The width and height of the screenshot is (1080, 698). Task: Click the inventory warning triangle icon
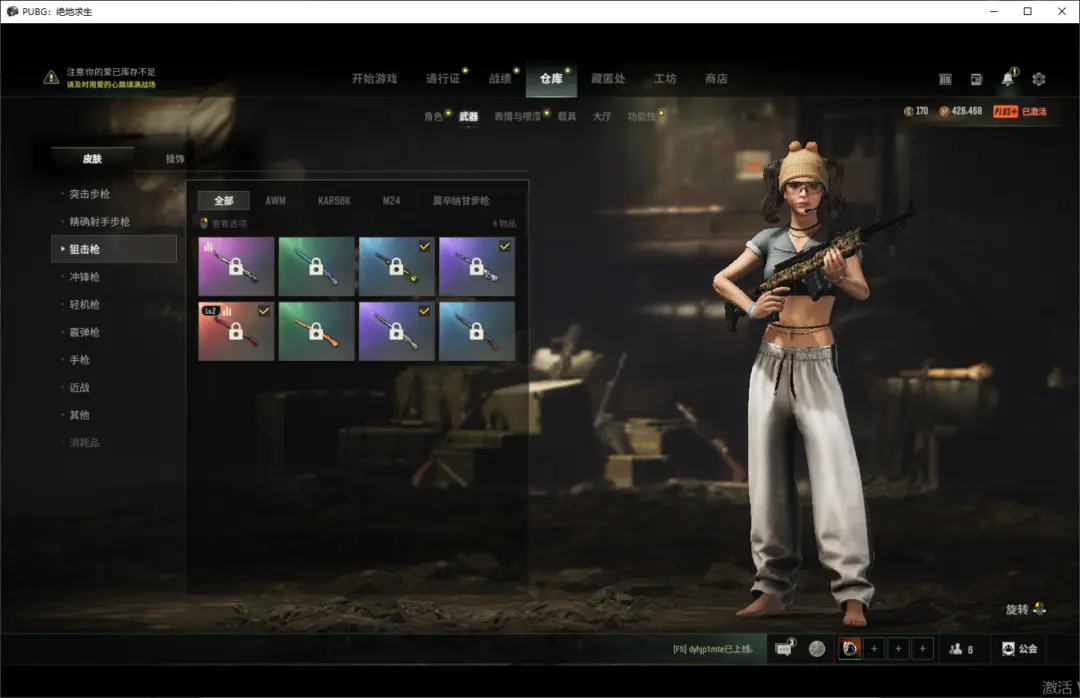[51, 77]
